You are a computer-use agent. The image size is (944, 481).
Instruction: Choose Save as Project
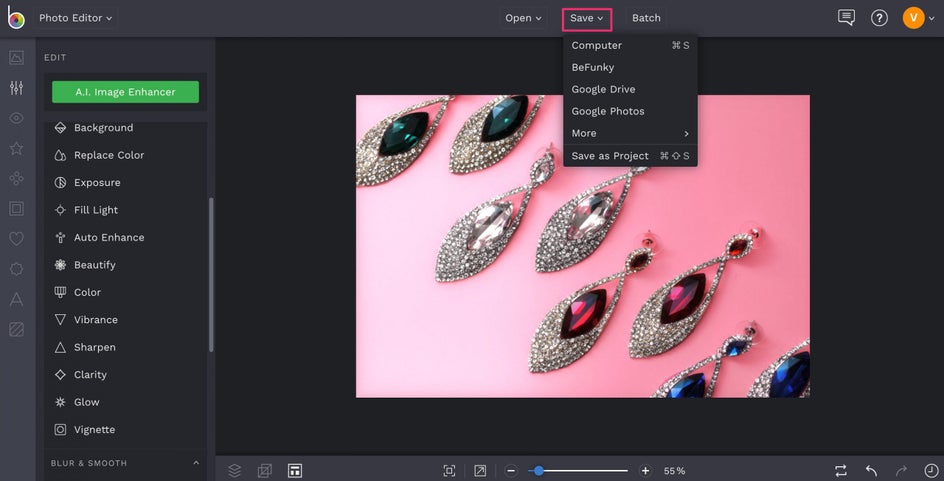click(x=630, y=156)
